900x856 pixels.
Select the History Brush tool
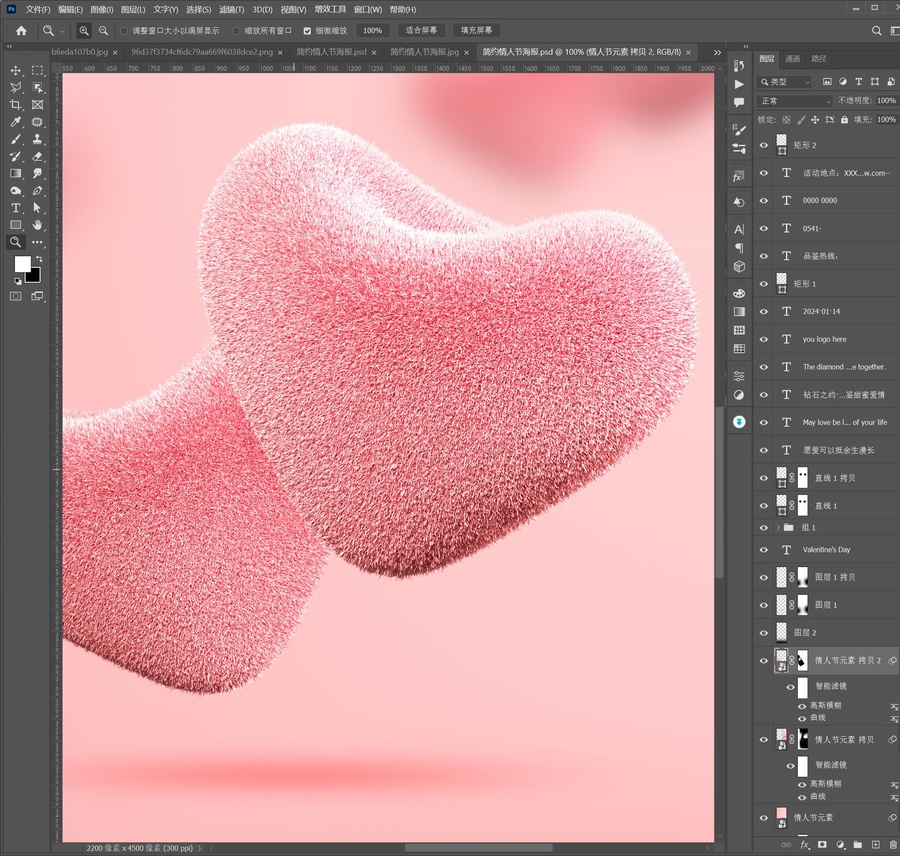pos(15,156)
